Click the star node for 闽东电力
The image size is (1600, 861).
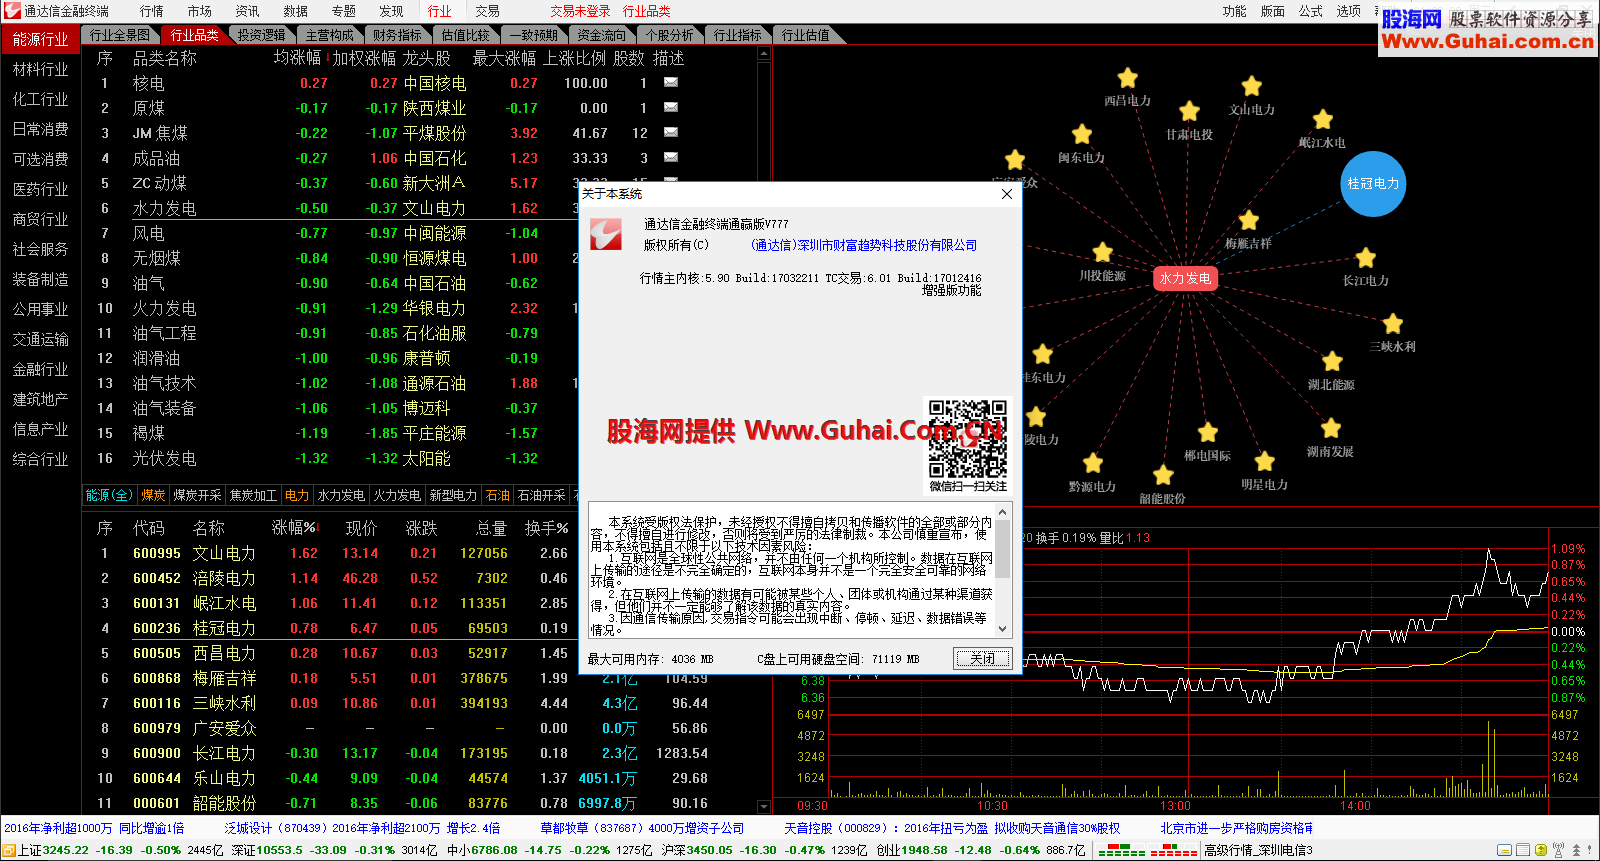pos(1082,134)
